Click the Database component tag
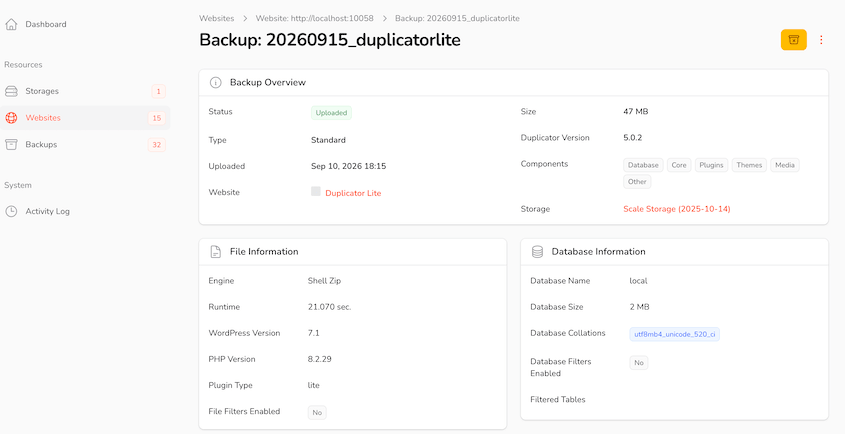Viewport: 845px width, 434px height. click(643, 165)
